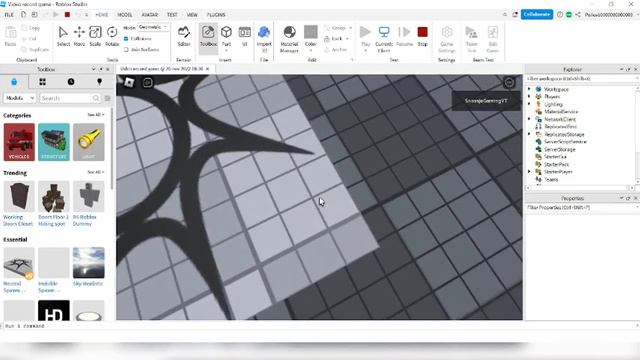This screenshot has height=360, width=640.
Task: Activate the Move tool
Action: (79, 36)
